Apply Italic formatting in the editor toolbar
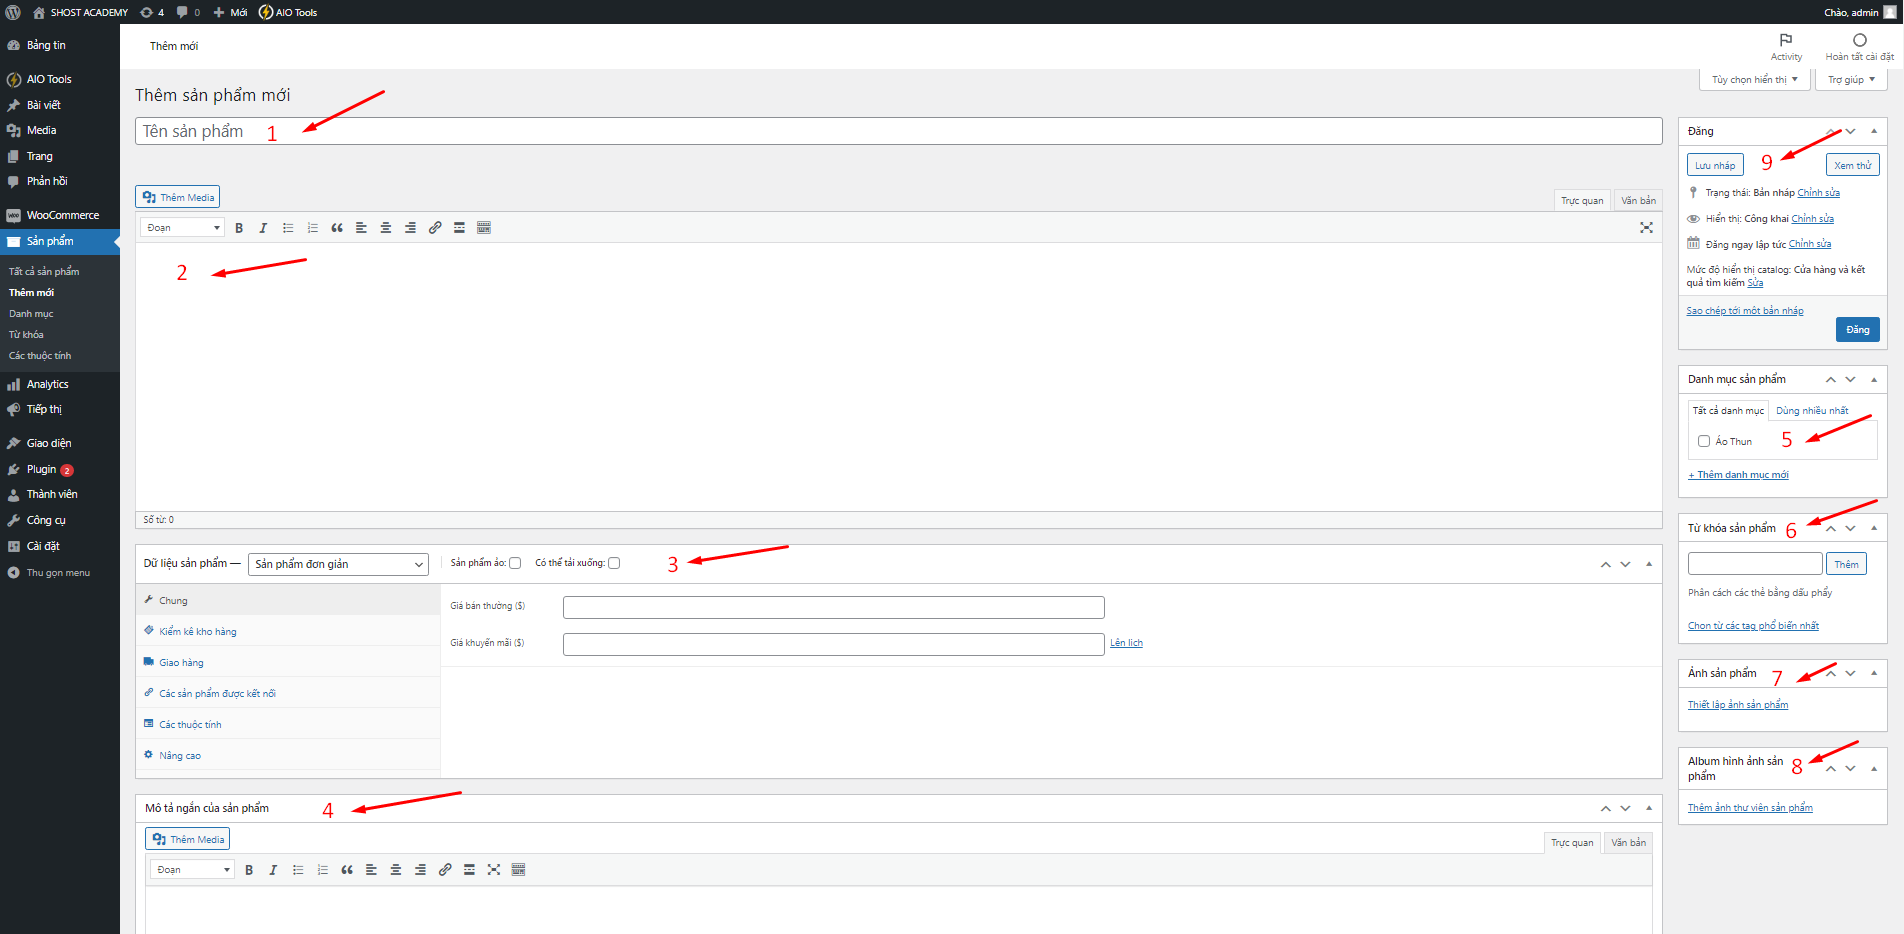 [x=263, y=227]
